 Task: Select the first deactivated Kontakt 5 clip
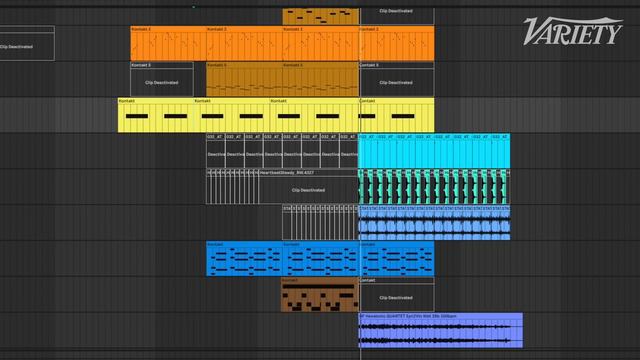click(162, 79)
